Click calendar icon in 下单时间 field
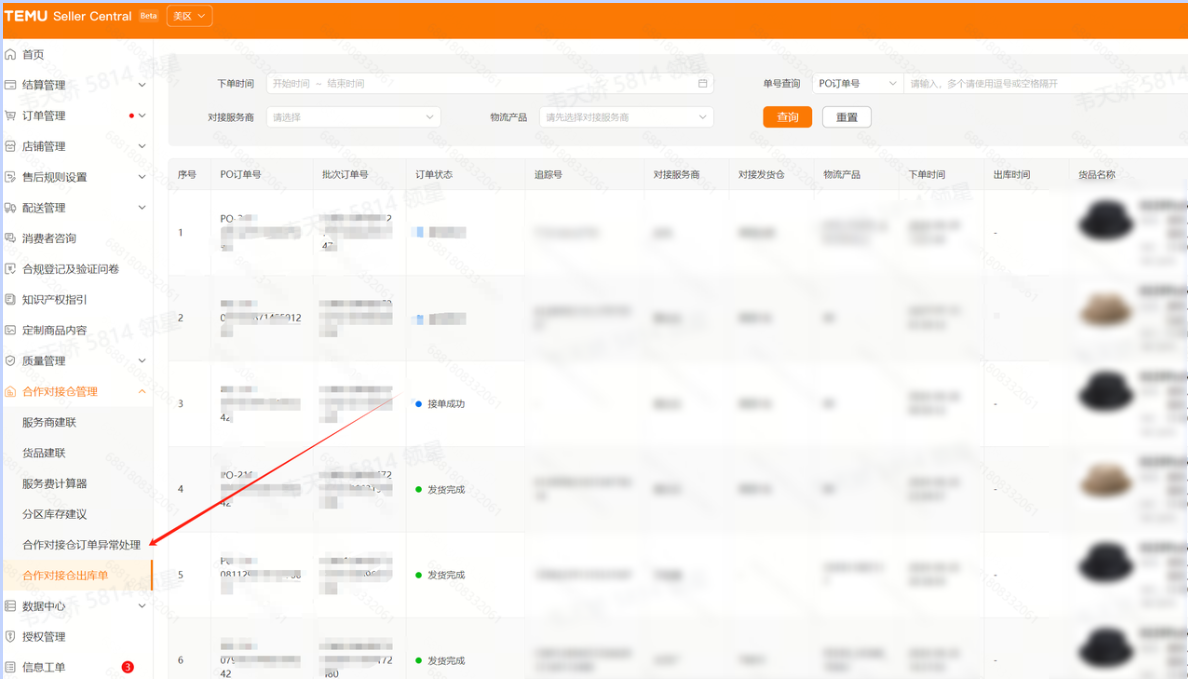The width and height of the screenshot is (1188, 679). coord(702,83)
